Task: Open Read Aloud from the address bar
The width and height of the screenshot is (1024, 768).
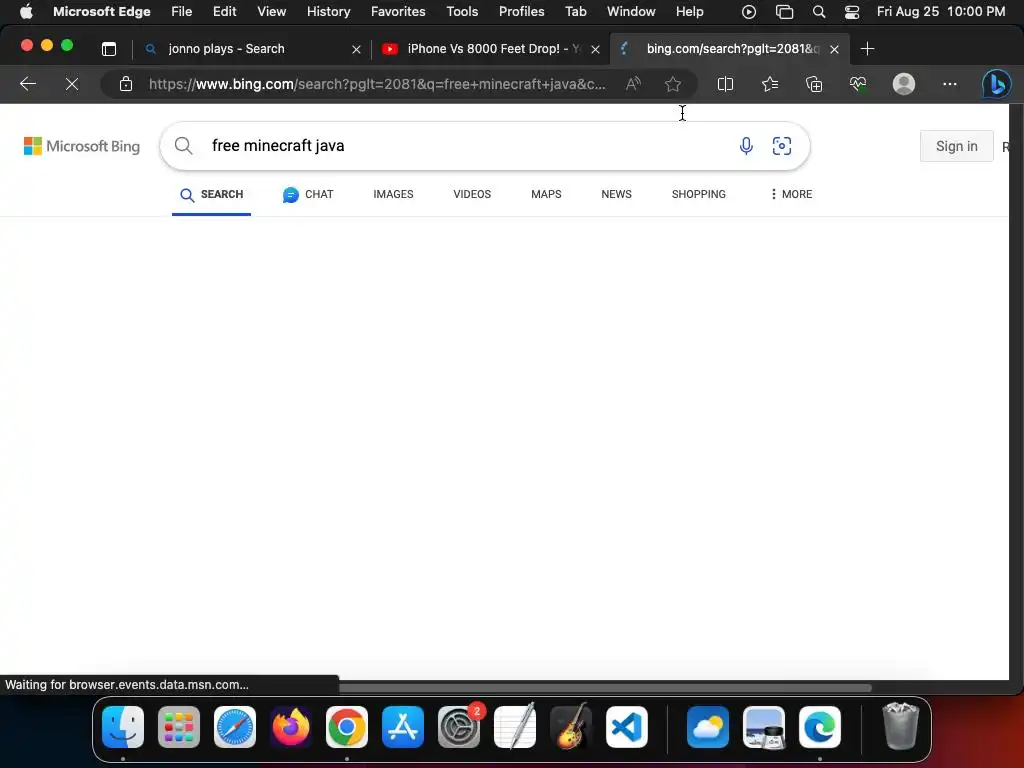Action: pyautogui.click(x=633, y=84)
